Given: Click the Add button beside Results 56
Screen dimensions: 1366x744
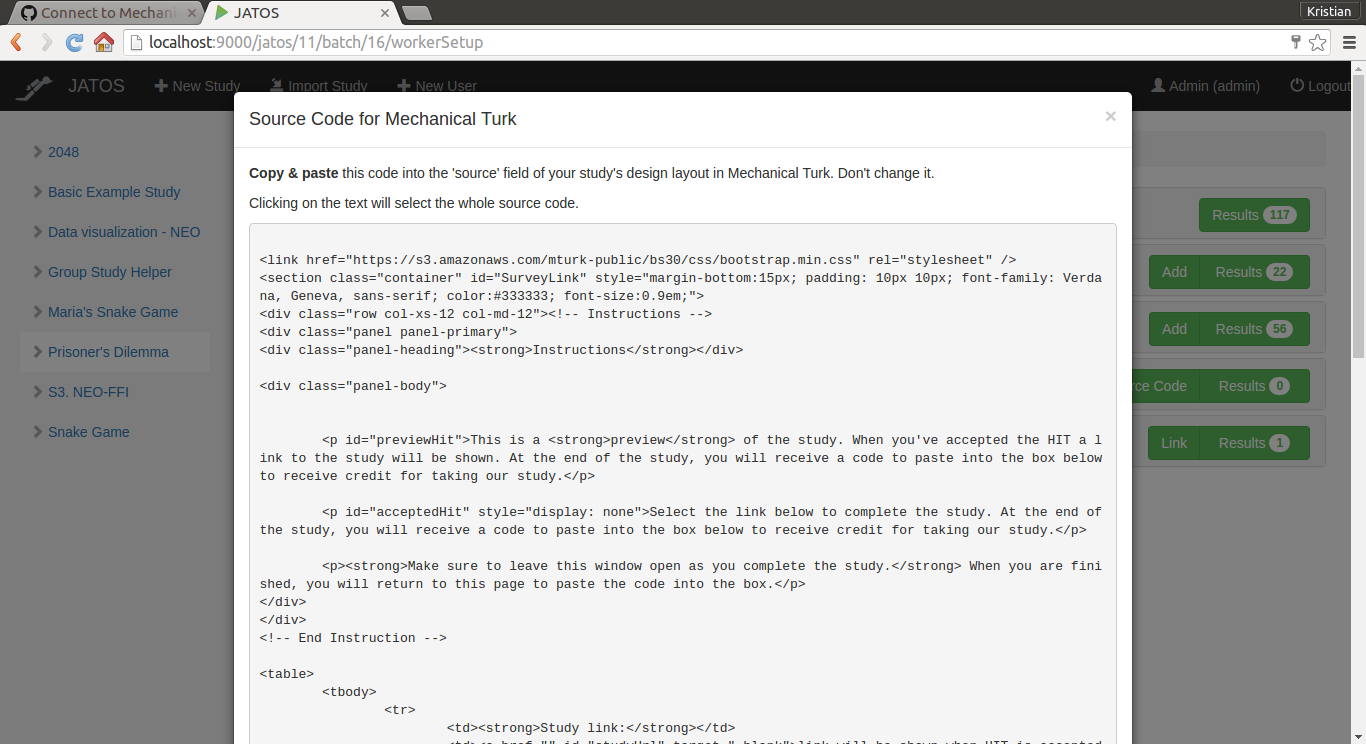Looking at the screenshot, I should click(1175, 329).
